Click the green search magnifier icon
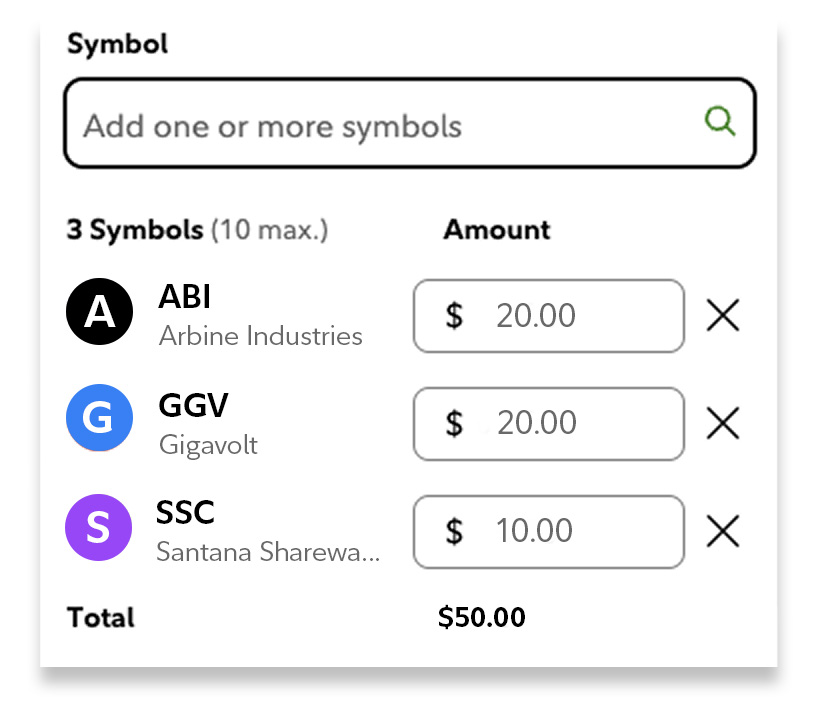The image size is (819, 706). coord(720,122)
